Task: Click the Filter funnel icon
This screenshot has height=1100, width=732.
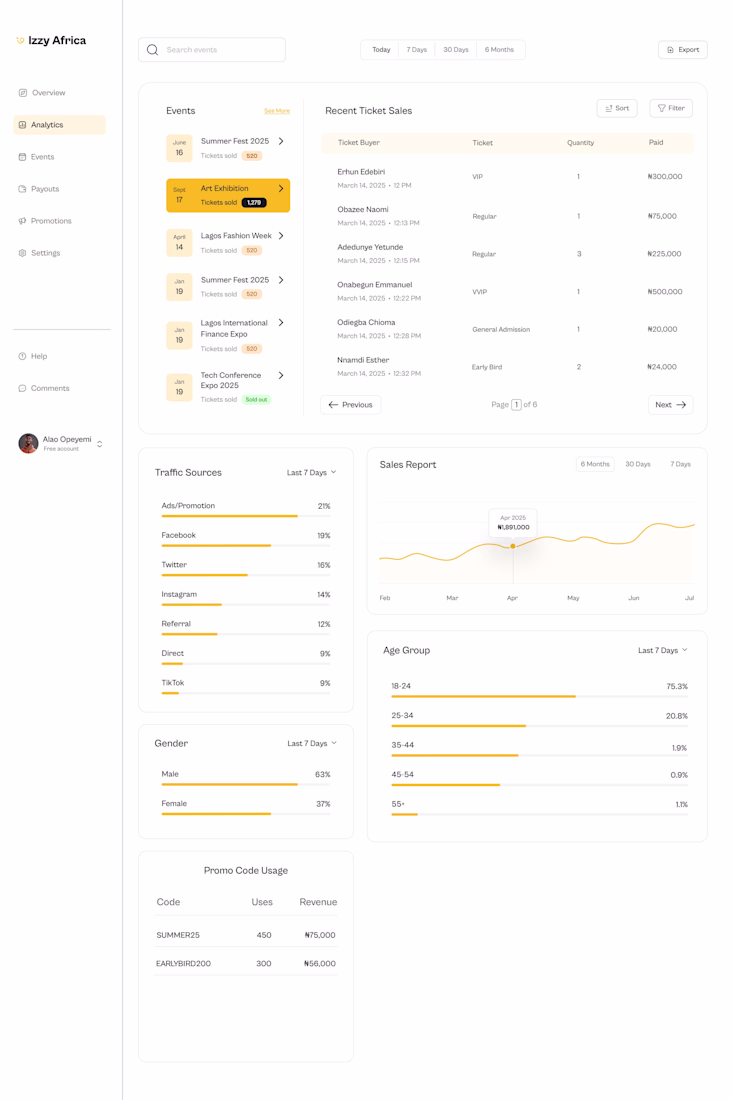Action: coord(661,108)
